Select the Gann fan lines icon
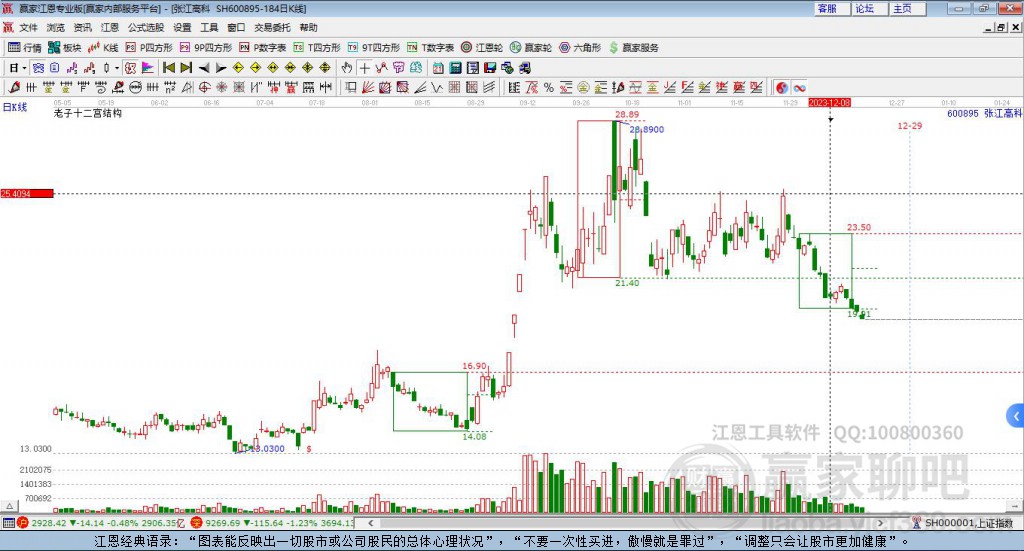This screenshot has width=1024, height=551. 368,87
